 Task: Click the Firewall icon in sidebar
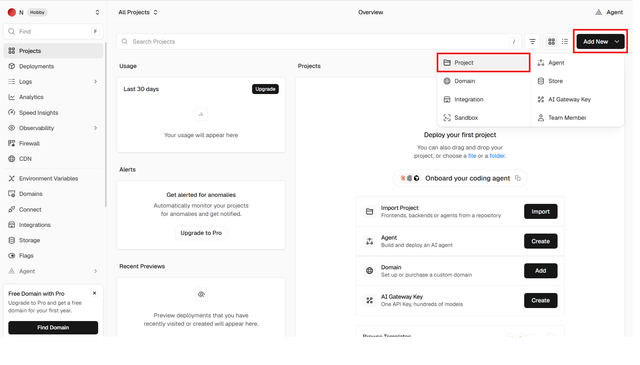point(11,143)
